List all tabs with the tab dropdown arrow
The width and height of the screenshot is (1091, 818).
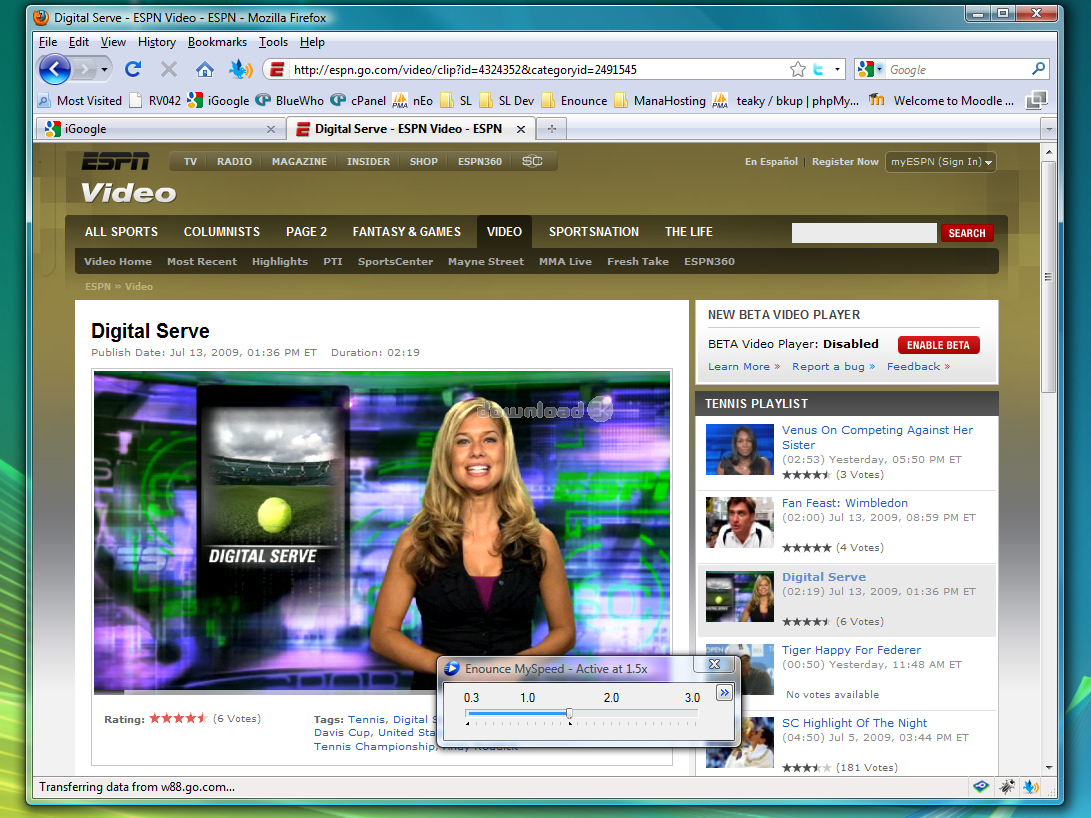1049,129
